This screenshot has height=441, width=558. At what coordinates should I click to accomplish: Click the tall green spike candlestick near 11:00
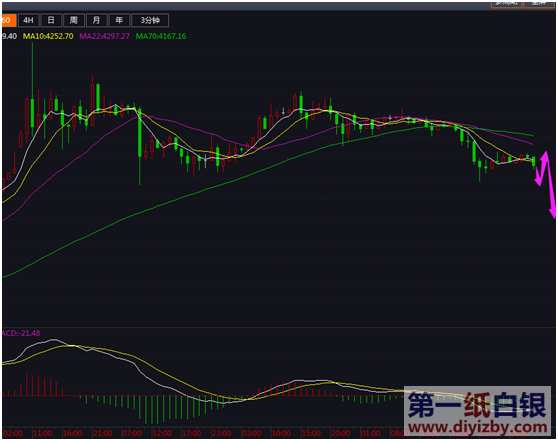[x=32, y=90]
